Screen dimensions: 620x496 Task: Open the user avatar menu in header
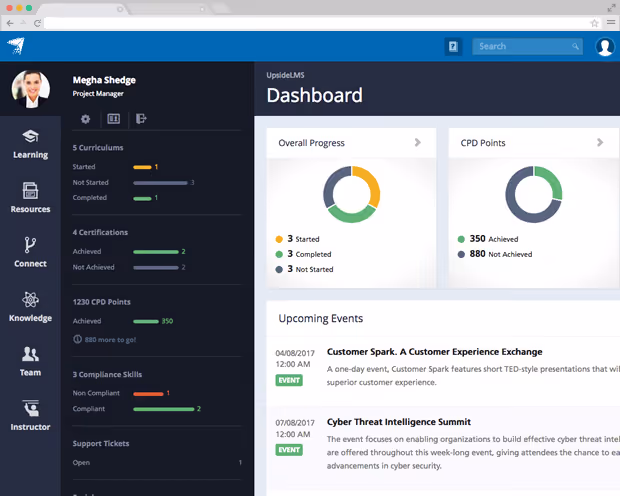tap(605, 47)
